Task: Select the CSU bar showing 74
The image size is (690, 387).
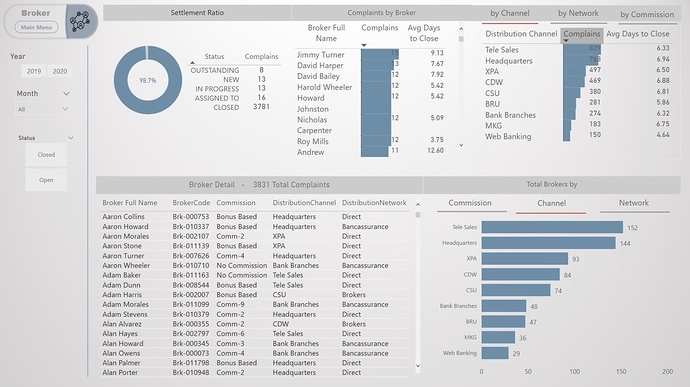Action: [x=516, y=290]
